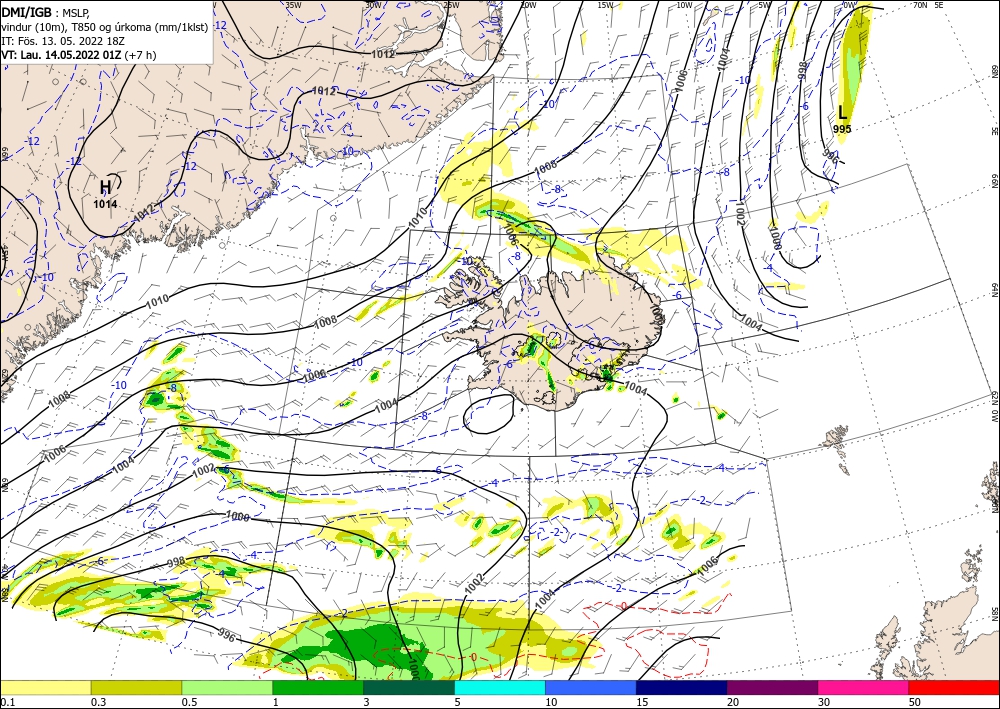
Task: Click the 15 legend scale label
Action: (642, 702)
